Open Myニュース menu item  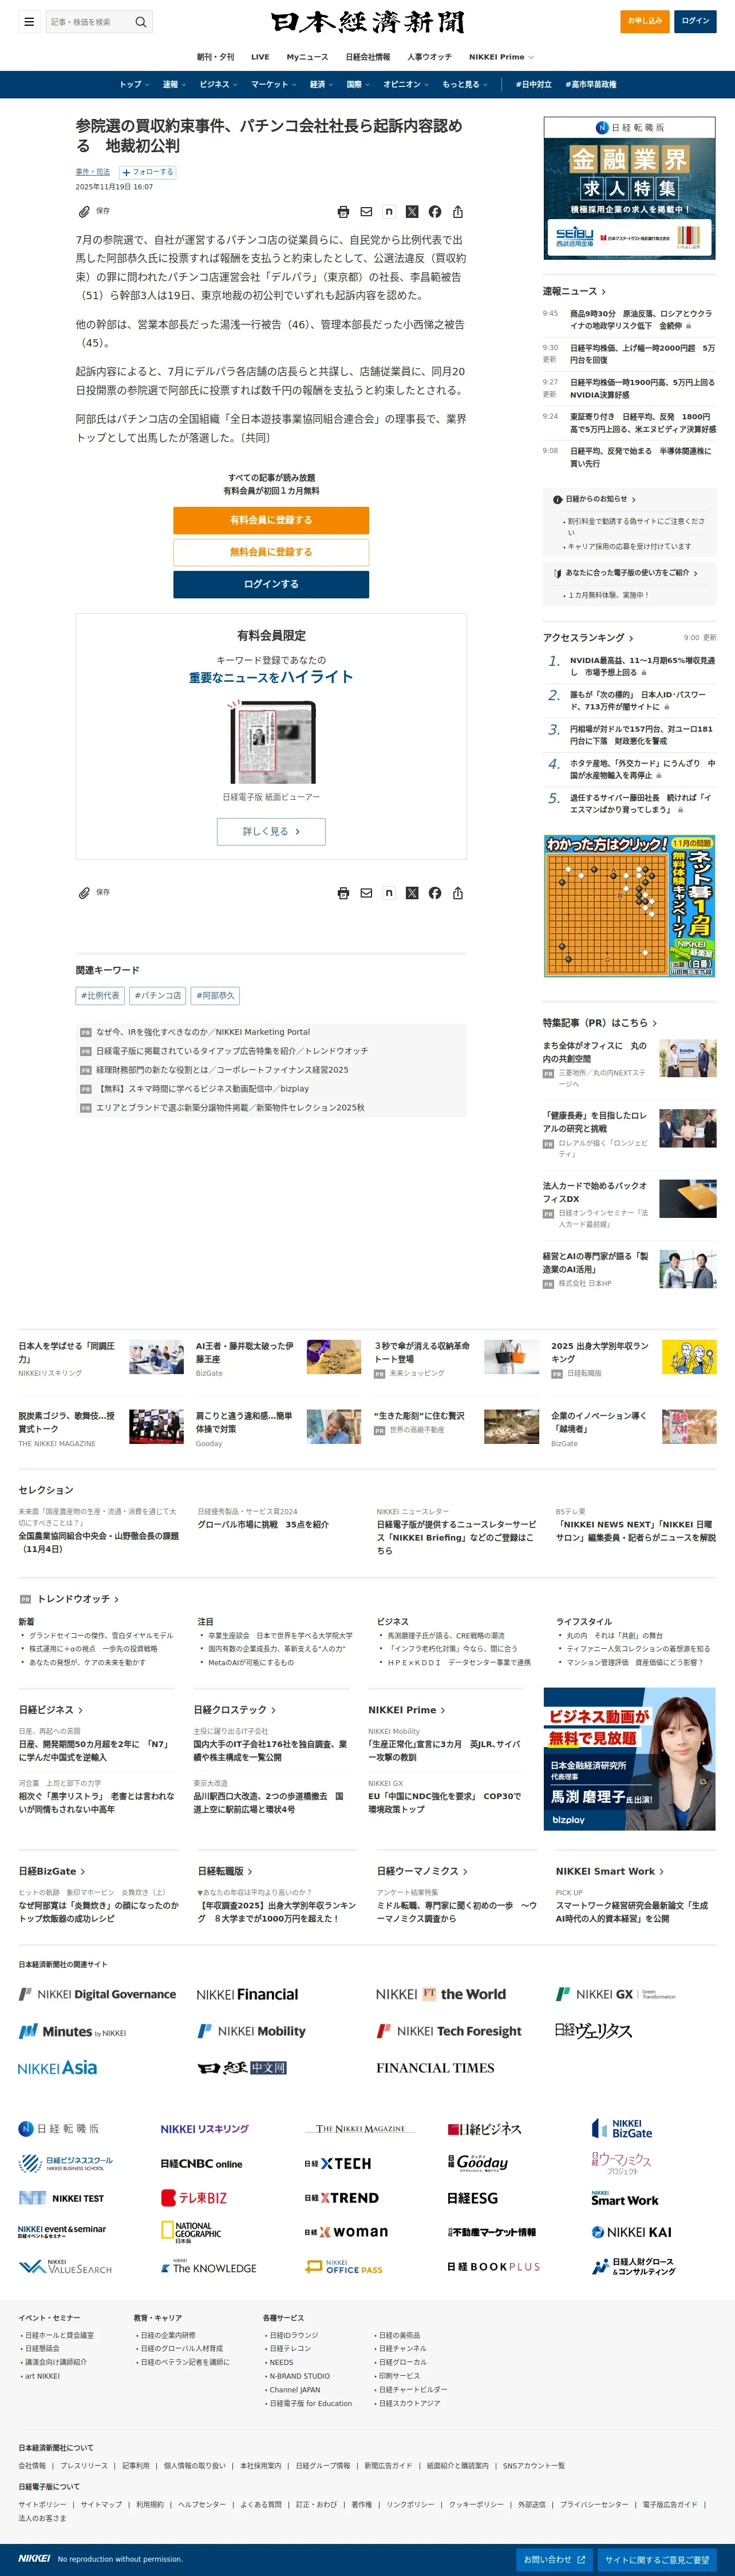pyautogui.click(x=307, y=57)
